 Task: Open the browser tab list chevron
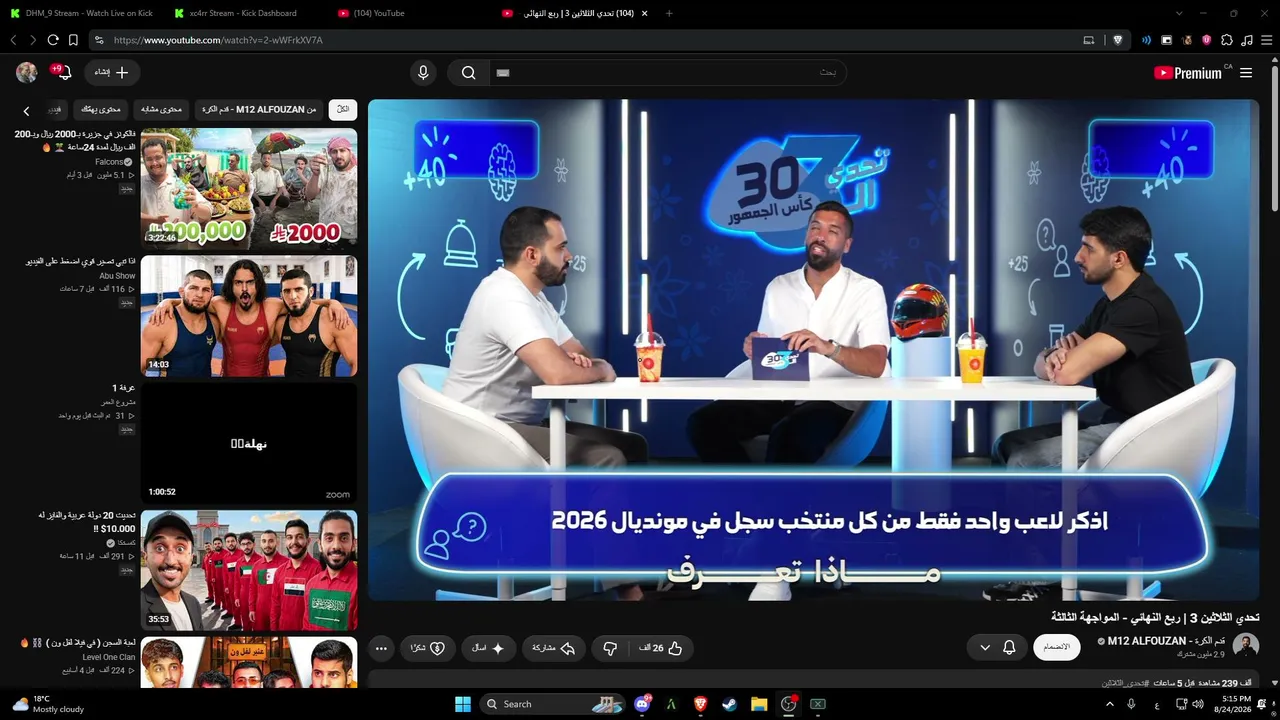[1179, 13]
